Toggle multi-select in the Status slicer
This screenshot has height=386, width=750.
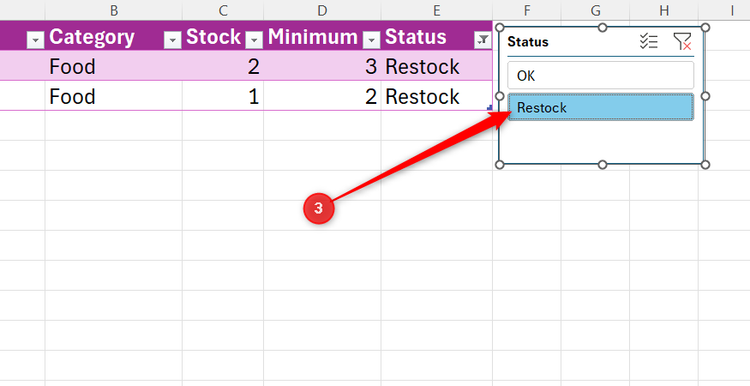coord(649,42)
